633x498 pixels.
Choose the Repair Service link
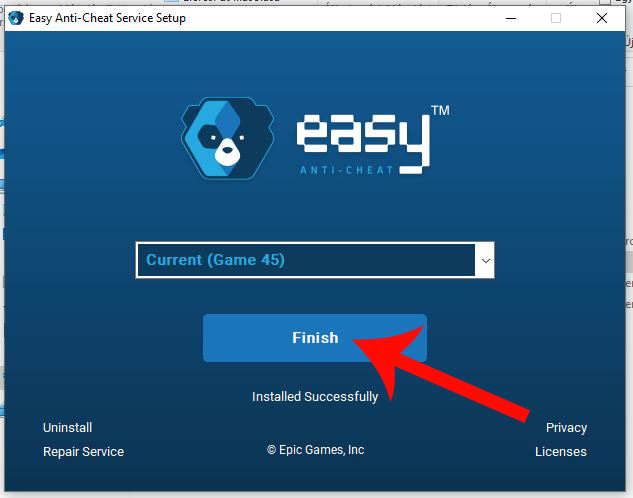(x=83, y=452)
